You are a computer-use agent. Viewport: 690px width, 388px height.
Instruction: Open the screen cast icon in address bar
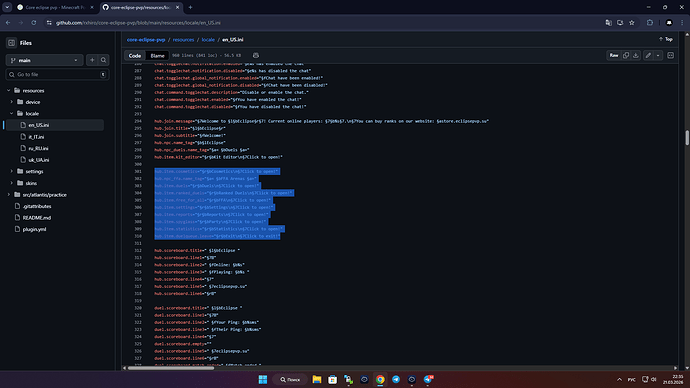[x=620, y=23]
